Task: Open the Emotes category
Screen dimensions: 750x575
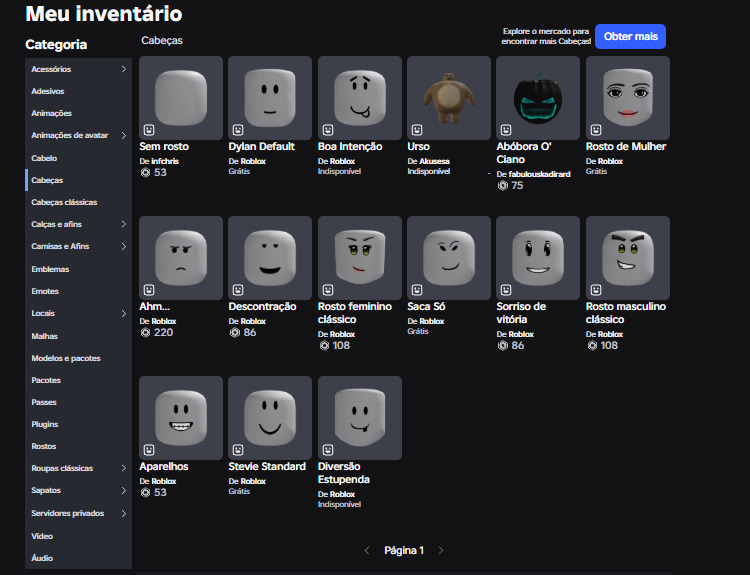Action: tap(45, 291)
